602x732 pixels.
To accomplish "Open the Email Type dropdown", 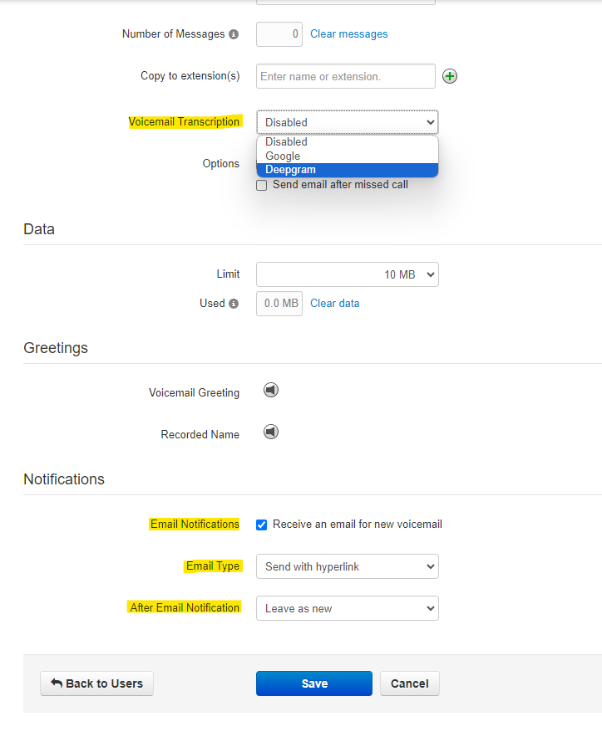I will coord(347,566).
